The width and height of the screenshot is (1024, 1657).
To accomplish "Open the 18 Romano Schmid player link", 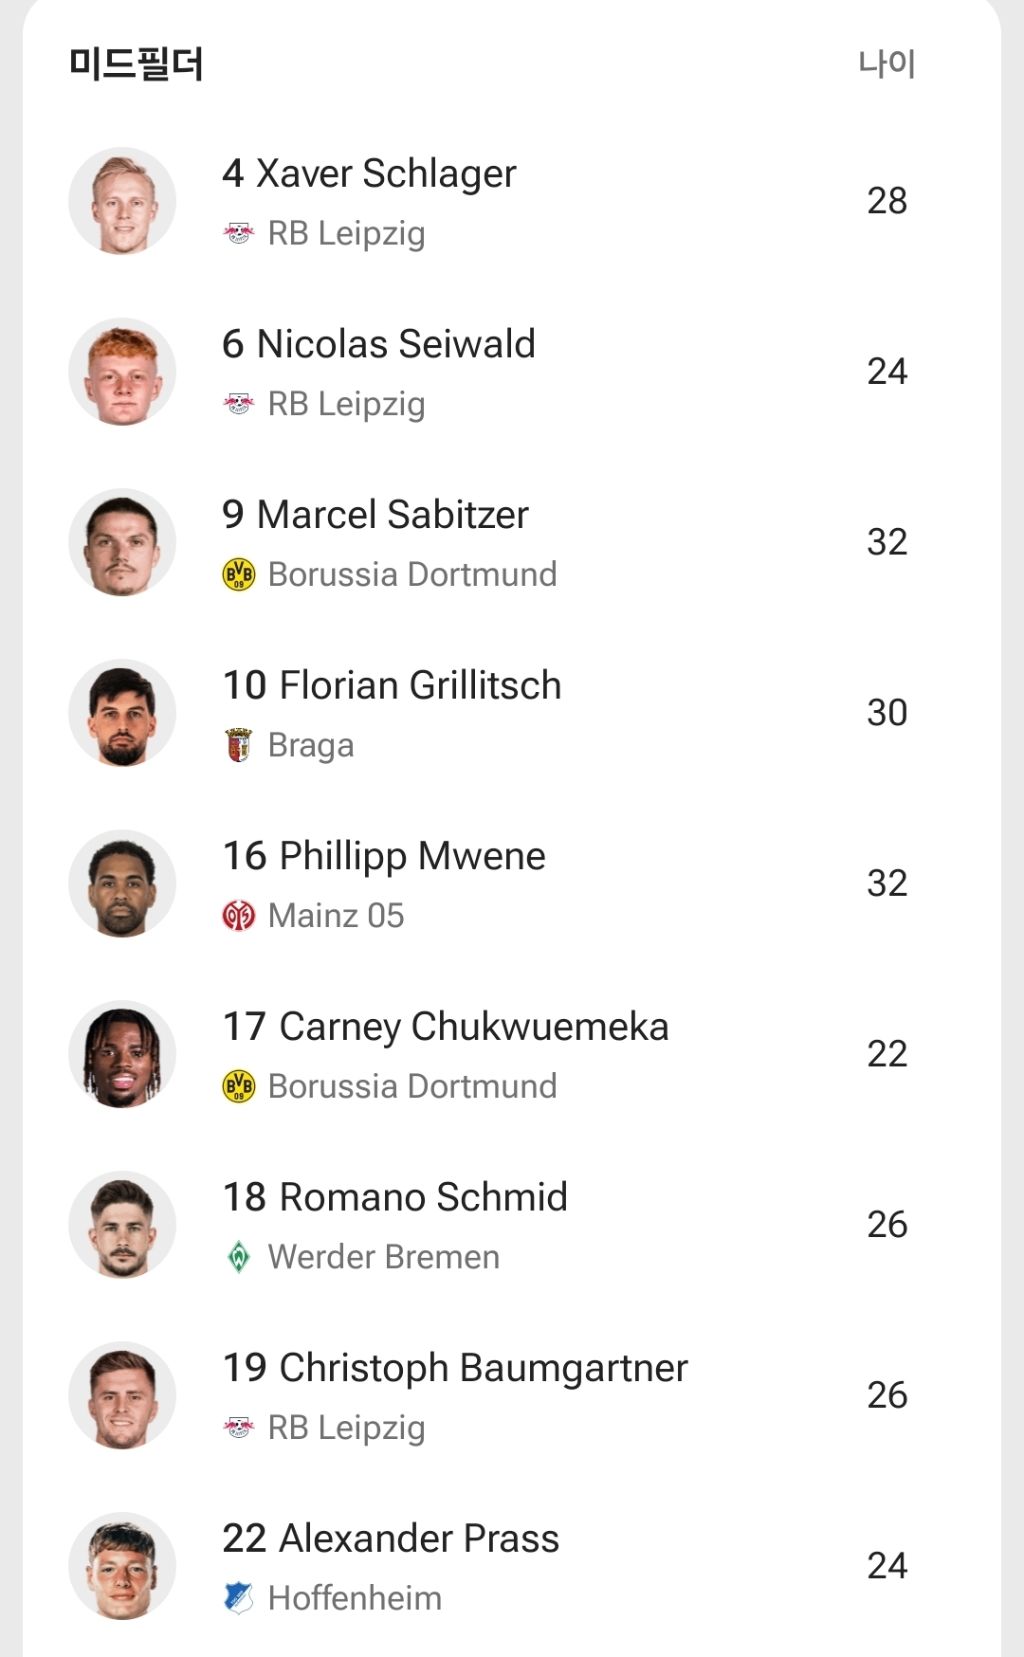I will click(394, 1197).
